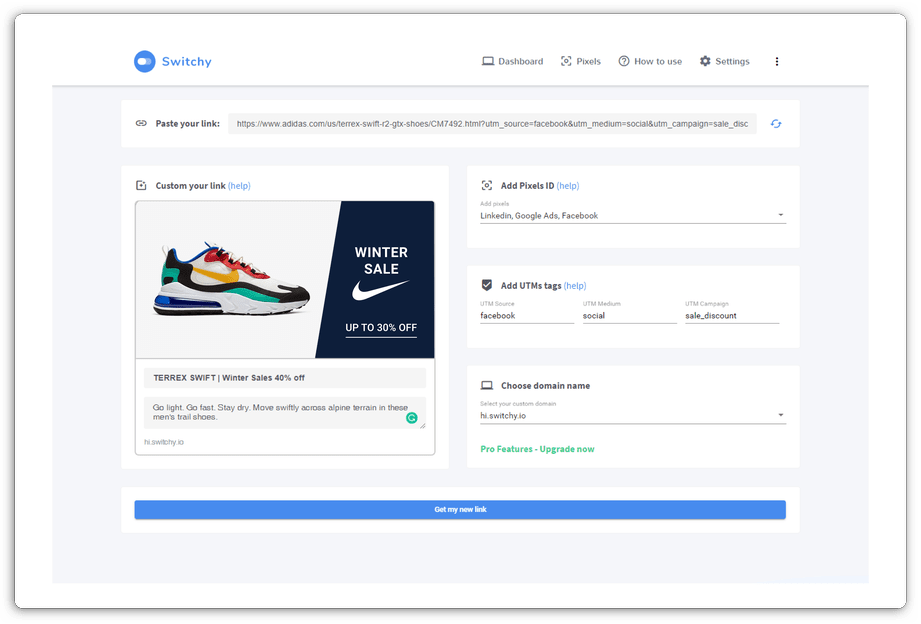
Task: Click the chain link icon beside Paste your link
Action: tap(141, 123)
